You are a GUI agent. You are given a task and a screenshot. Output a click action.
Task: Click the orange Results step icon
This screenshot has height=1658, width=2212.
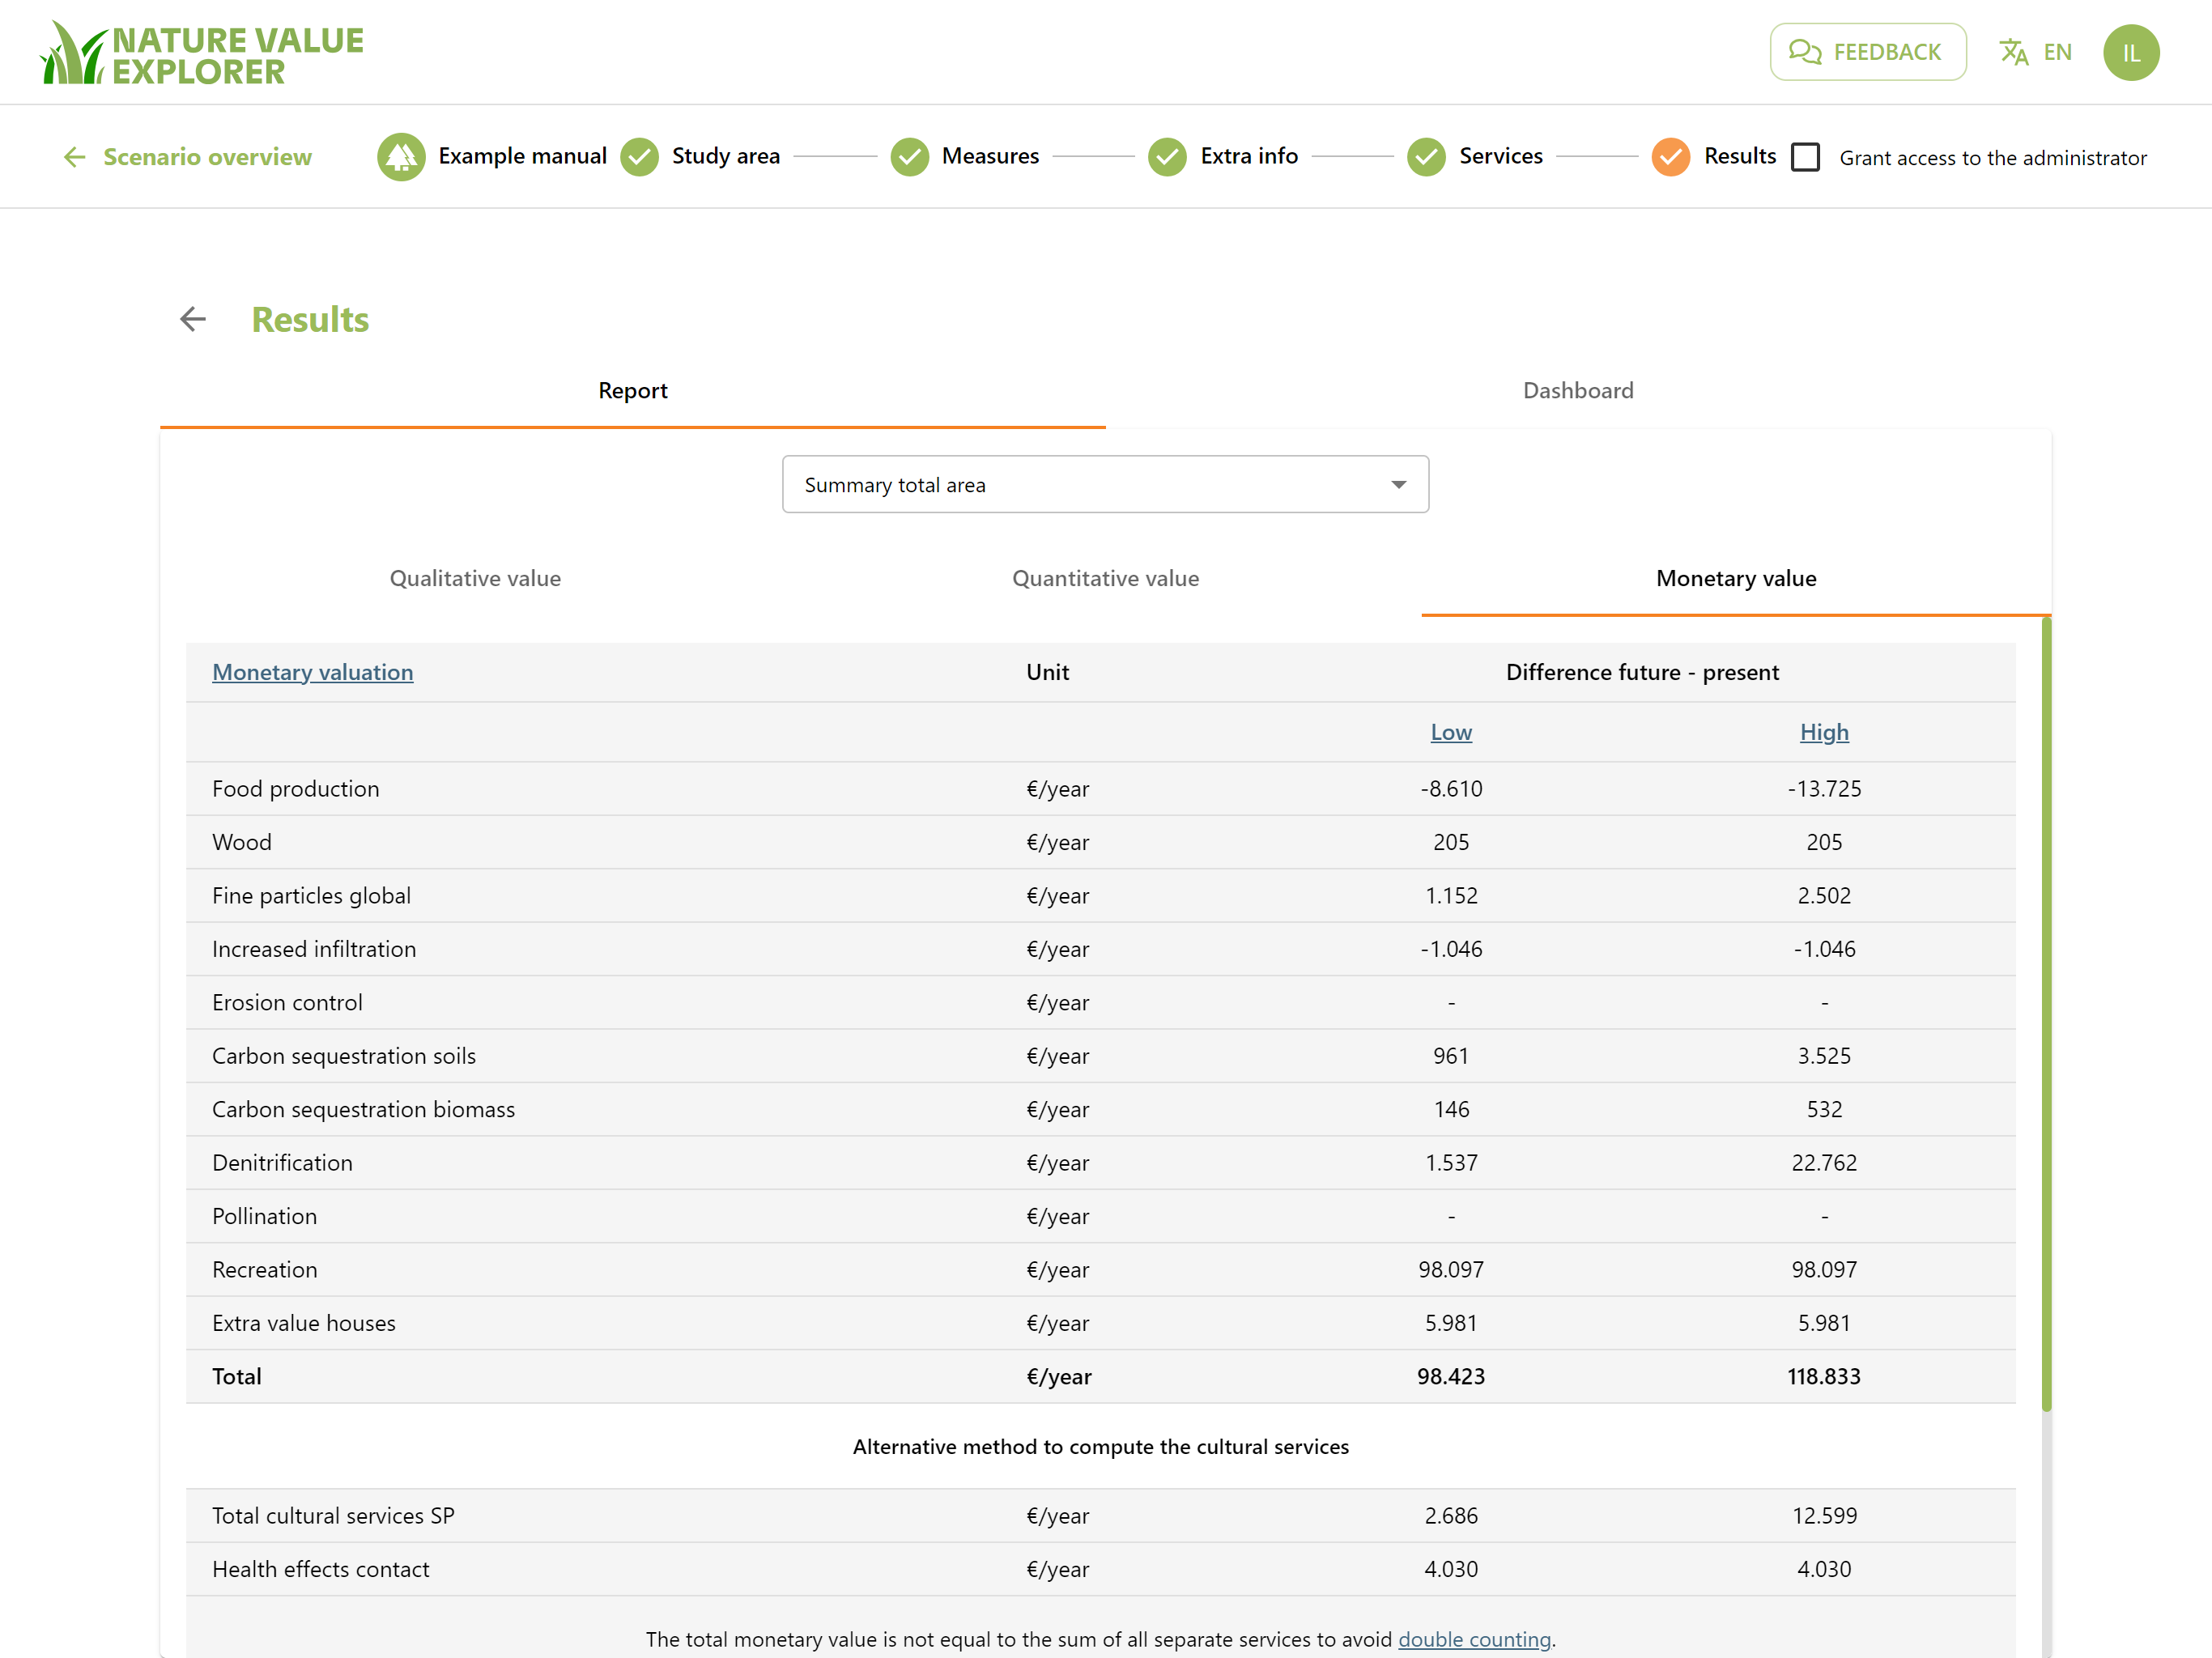coord(1670,157)
